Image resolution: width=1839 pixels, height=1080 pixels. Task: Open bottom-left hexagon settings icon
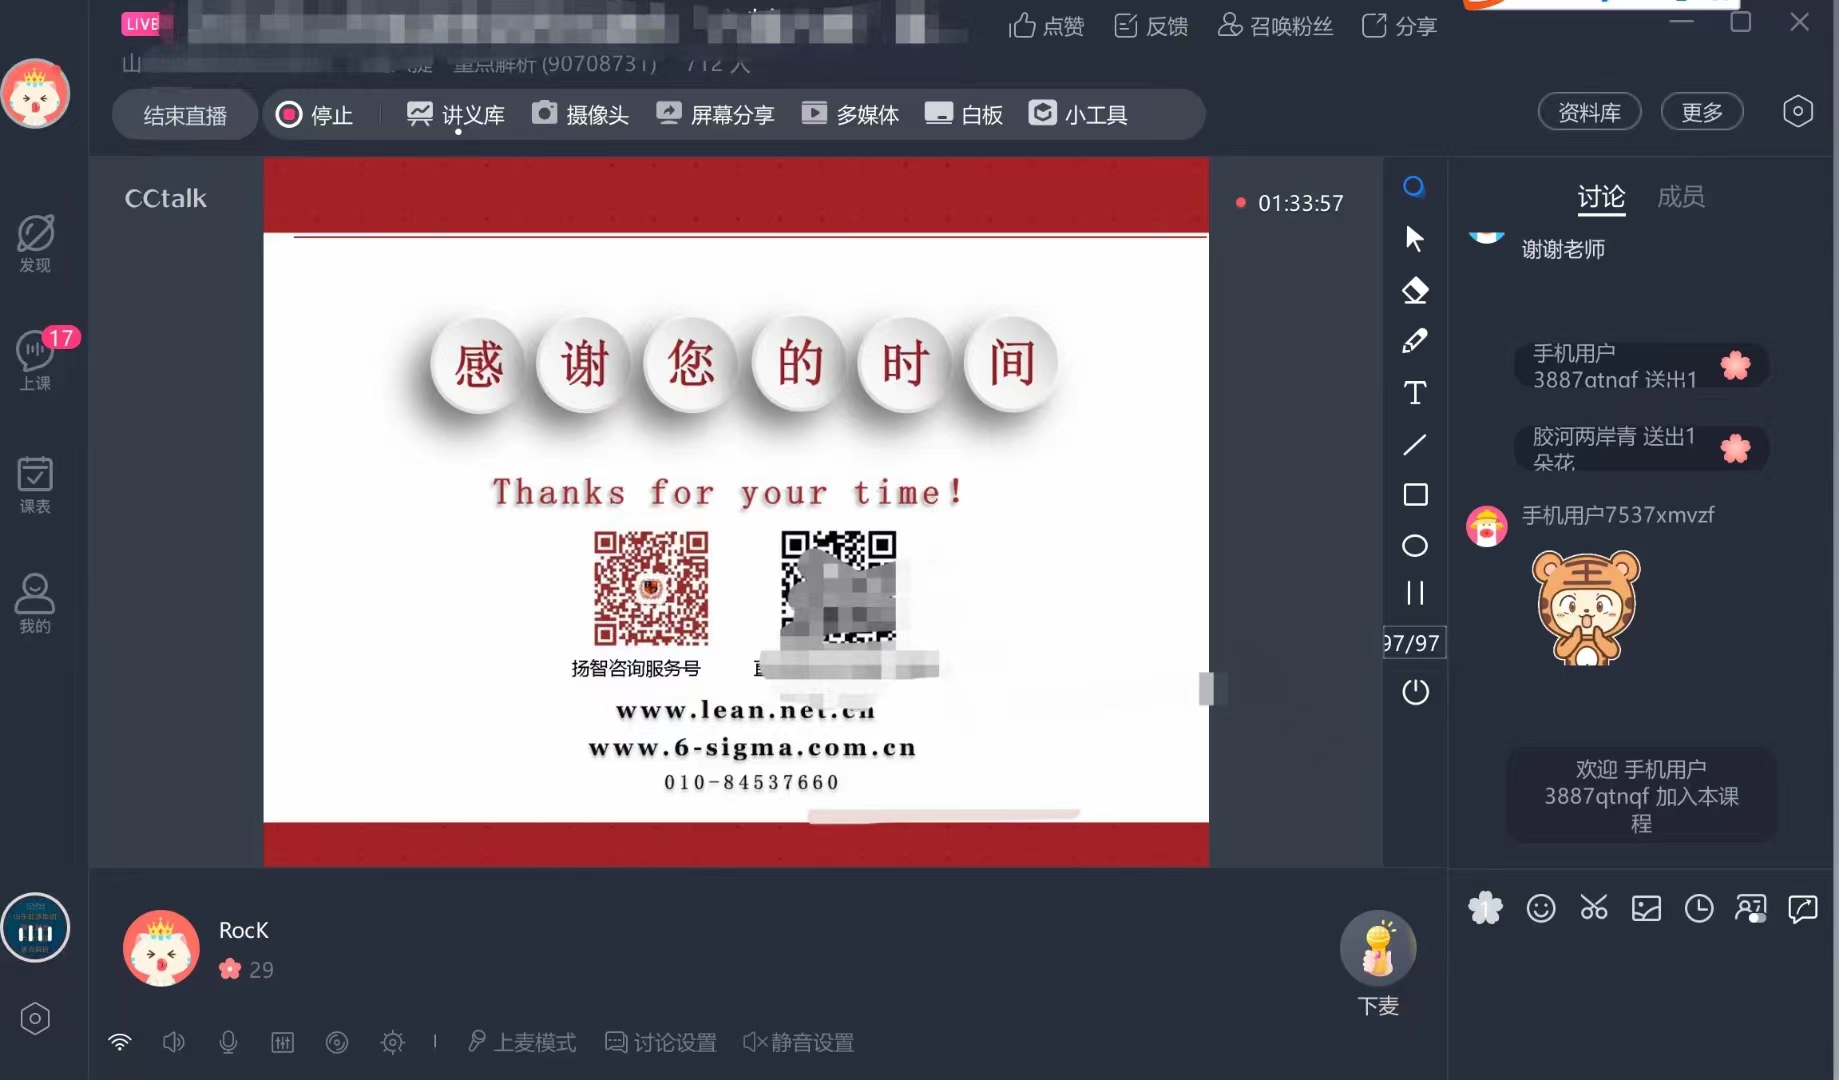[35, 1019]
